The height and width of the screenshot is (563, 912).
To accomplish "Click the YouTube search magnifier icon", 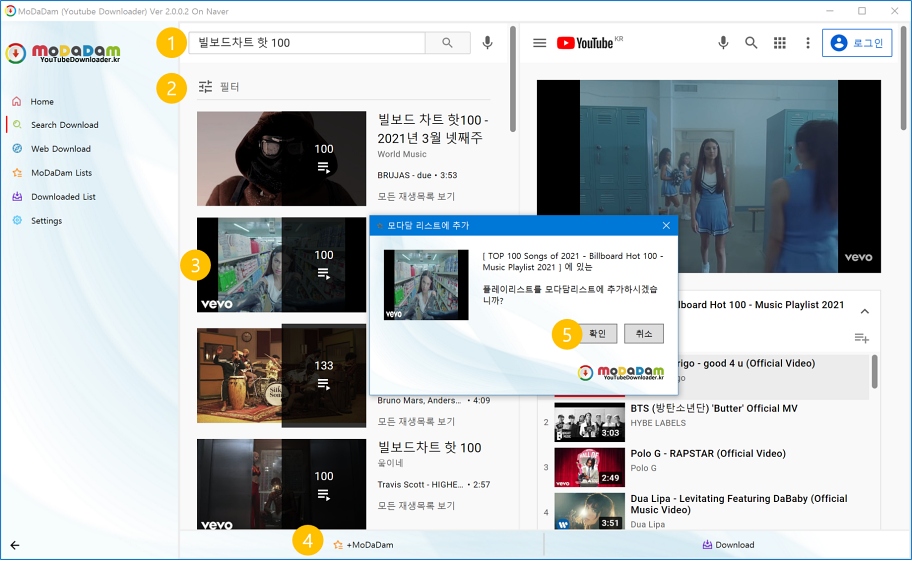I will 751,42.
